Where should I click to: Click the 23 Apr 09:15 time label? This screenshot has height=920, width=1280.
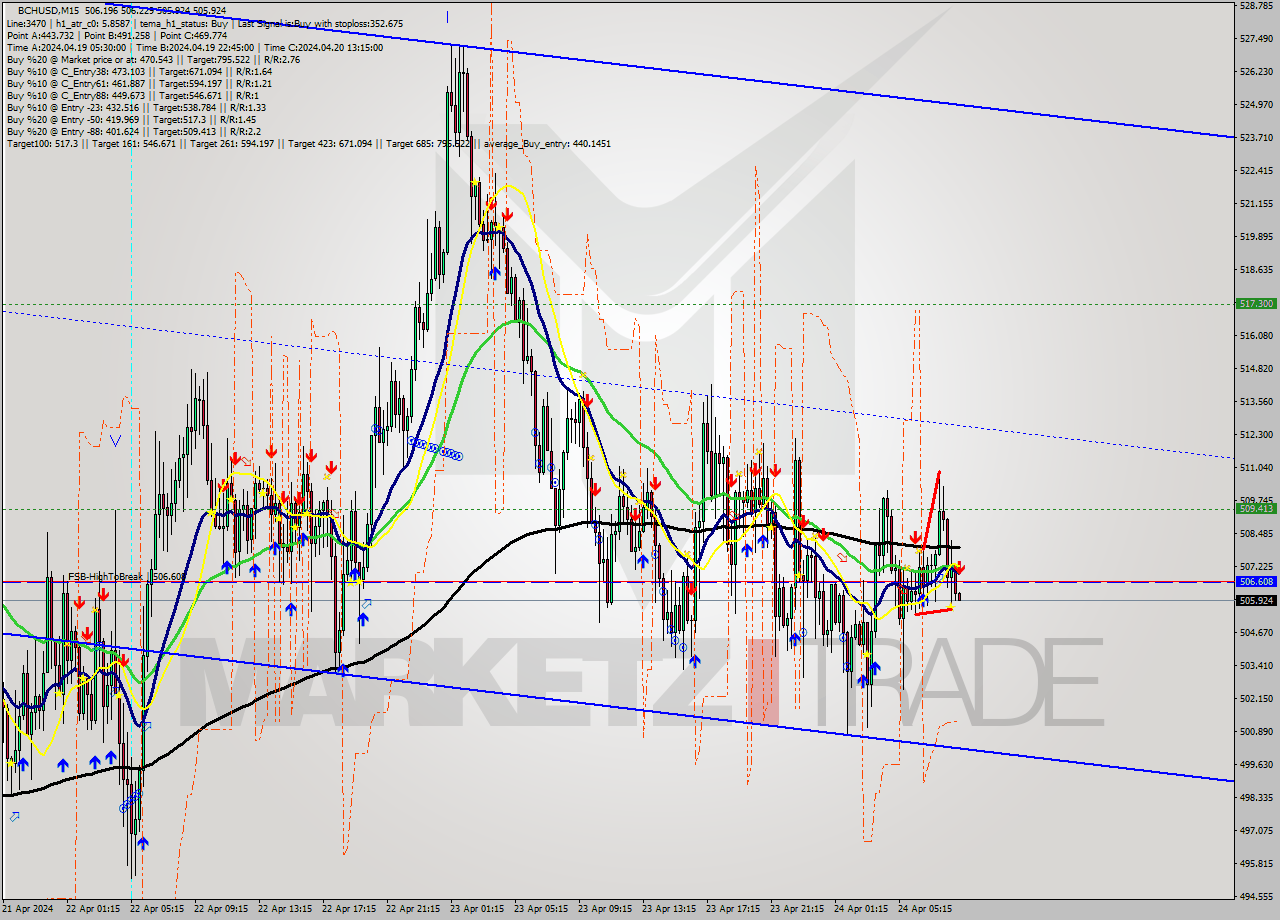click(605, 909)
